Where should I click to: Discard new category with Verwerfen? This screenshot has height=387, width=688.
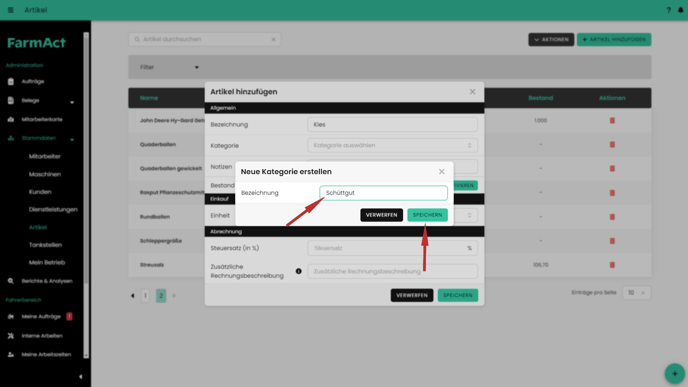381,215
